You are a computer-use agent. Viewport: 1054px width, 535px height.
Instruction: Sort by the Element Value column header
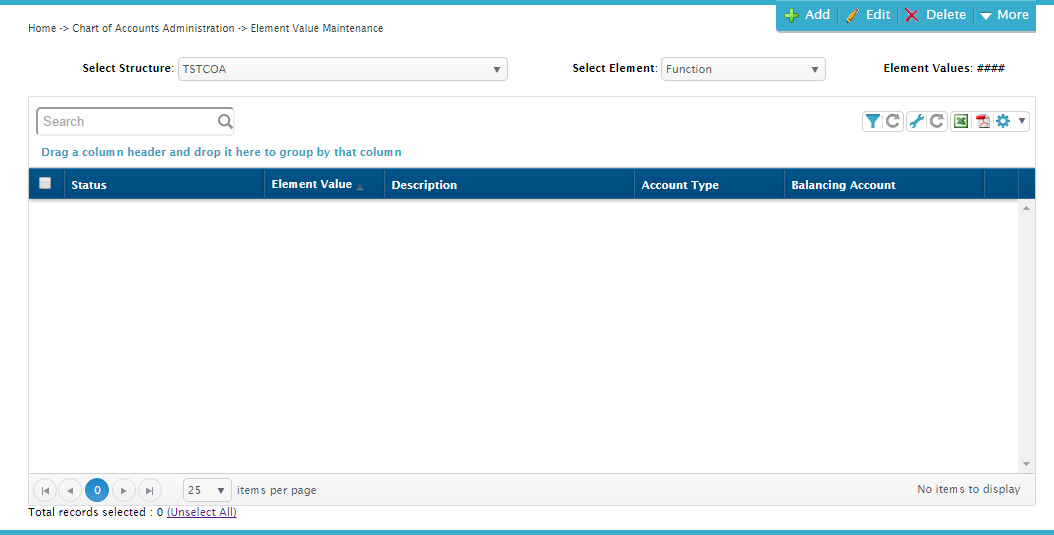click(x=324, y=185)
